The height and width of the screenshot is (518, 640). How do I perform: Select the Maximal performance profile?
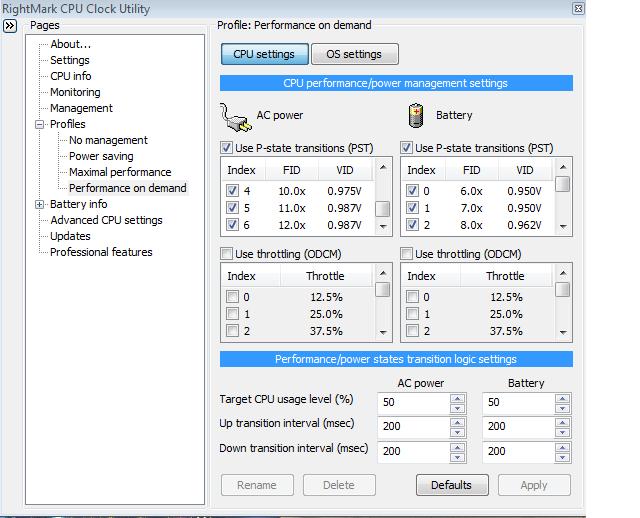(120, 172)
